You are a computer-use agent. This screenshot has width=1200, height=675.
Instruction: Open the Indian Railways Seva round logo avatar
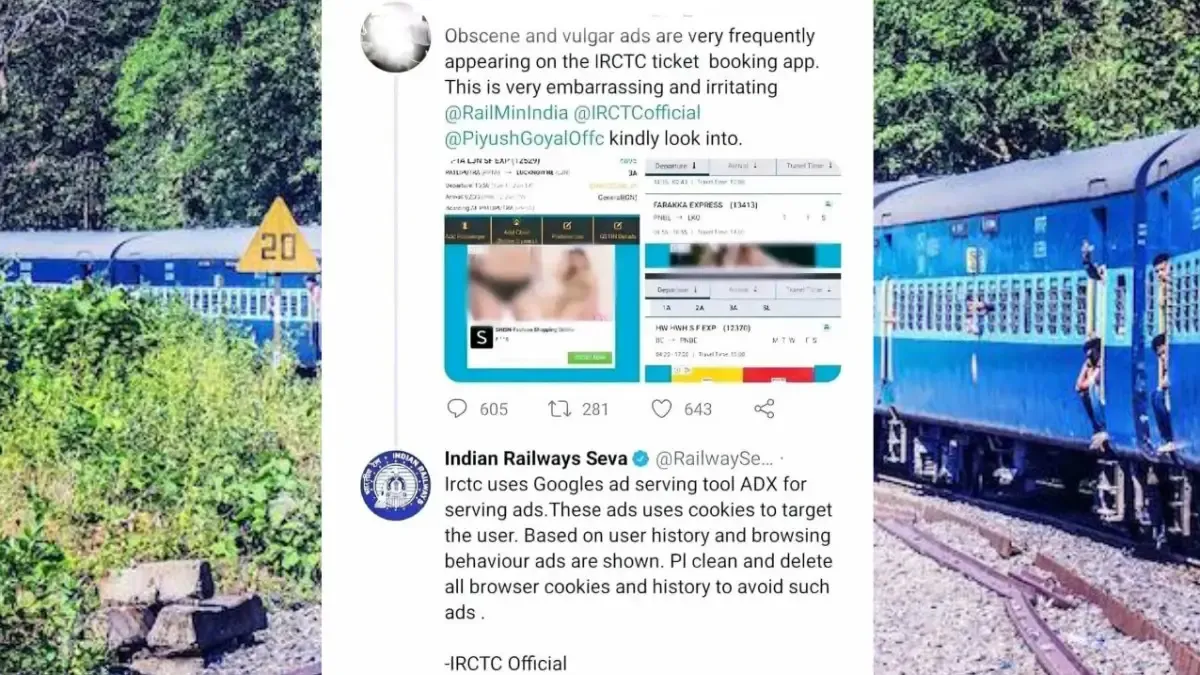395,485
